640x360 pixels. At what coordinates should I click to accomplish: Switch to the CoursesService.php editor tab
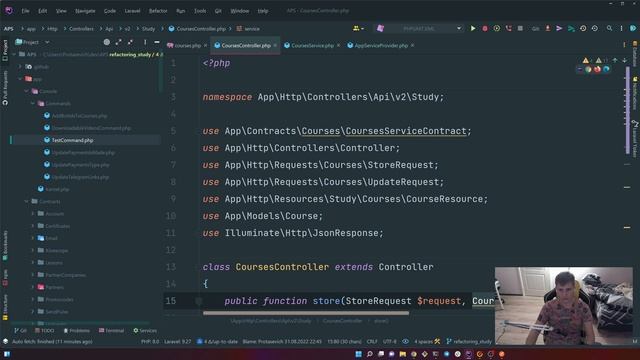click(312, 45)
